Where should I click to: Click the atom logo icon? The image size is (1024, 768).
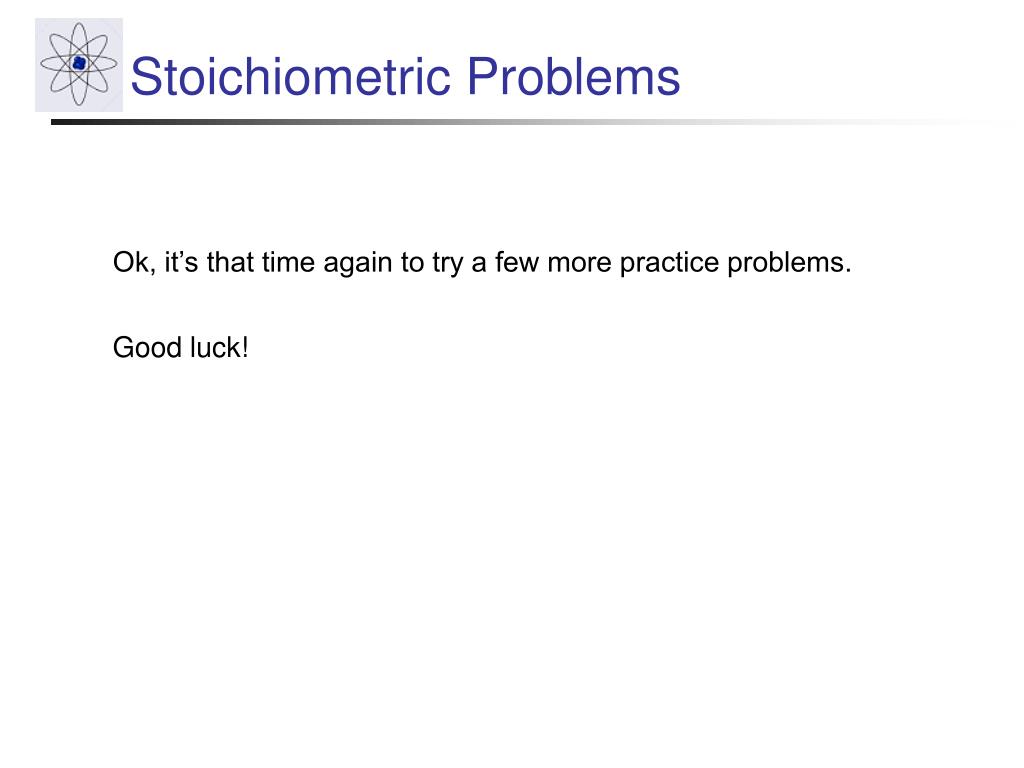tap(78, 64)
